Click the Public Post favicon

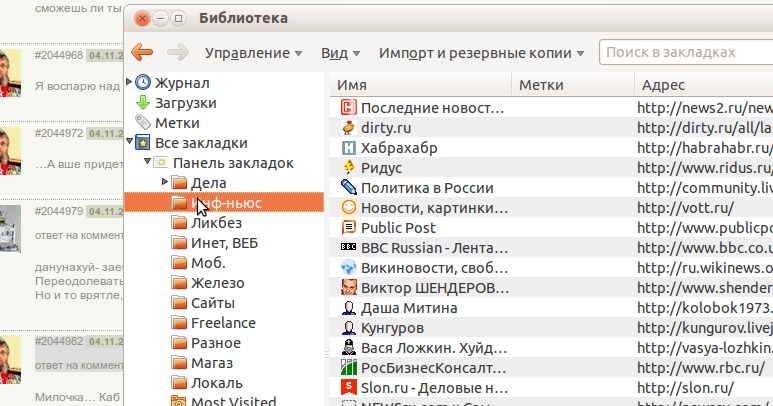click(349, 227)
